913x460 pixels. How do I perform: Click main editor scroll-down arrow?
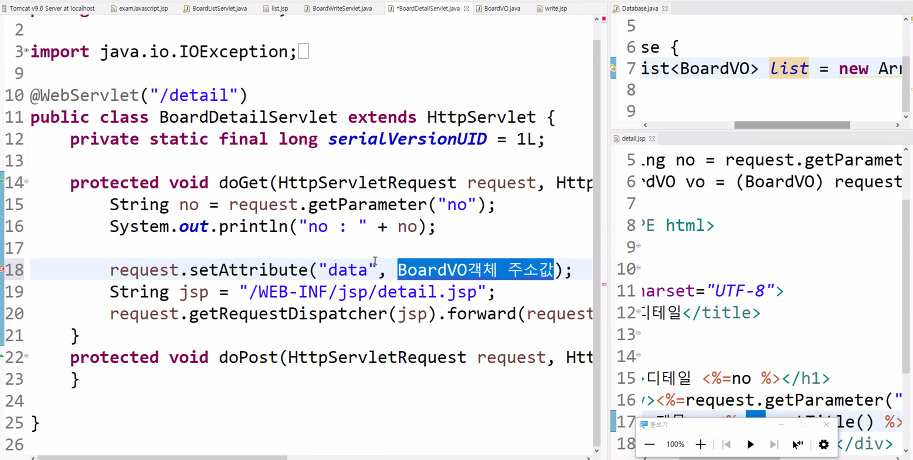pyautogui.click(x=596, y=450)
